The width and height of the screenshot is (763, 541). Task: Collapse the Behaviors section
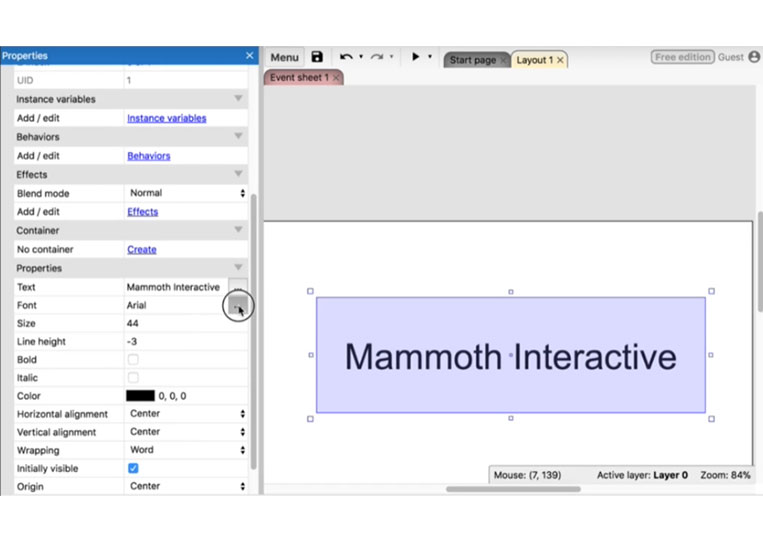pyautogui.click(x=238, y=136)
